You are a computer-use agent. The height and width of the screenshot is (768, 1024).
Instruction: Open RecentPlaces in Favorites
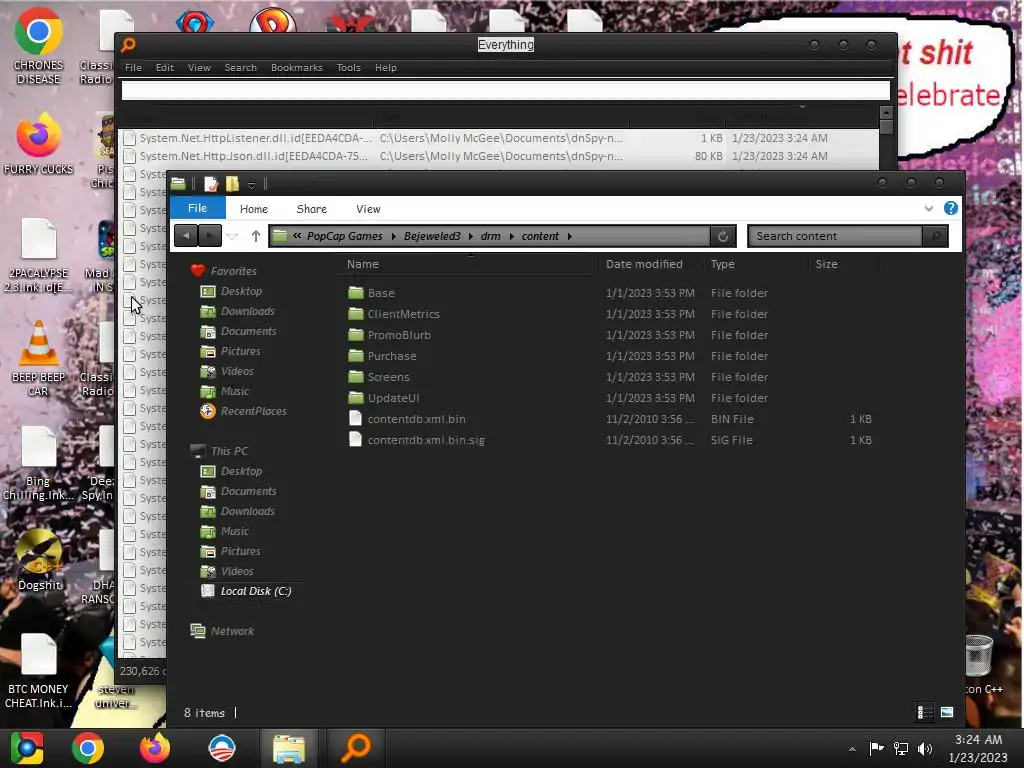[253, 411]
